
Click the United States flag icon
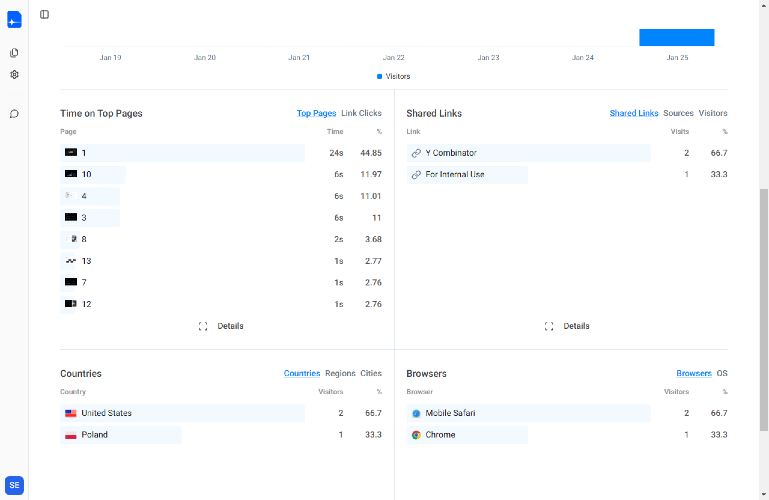(71, 413)
